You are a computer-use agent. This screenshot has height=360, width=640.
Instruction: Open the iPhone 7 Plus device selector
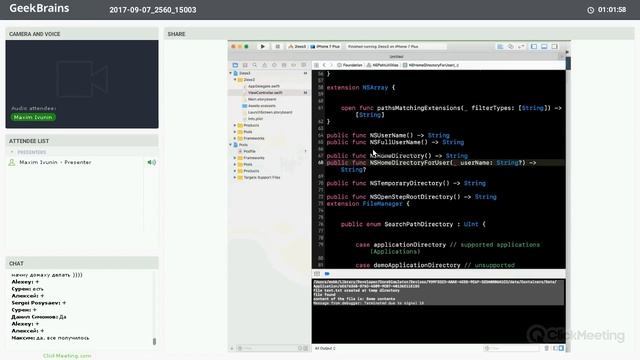pyautogui.click(x=325, y=47)
